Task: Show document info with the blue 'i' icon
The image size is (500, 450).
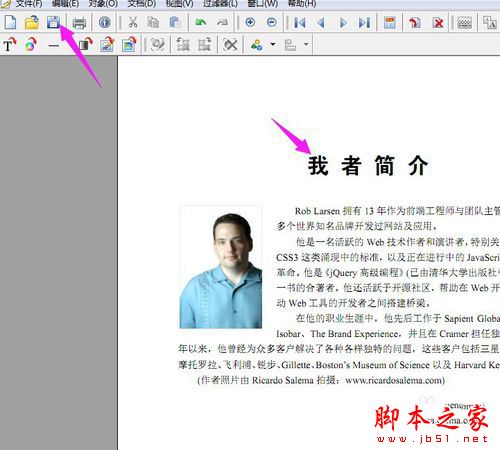Action: click(x=105, y=22)
